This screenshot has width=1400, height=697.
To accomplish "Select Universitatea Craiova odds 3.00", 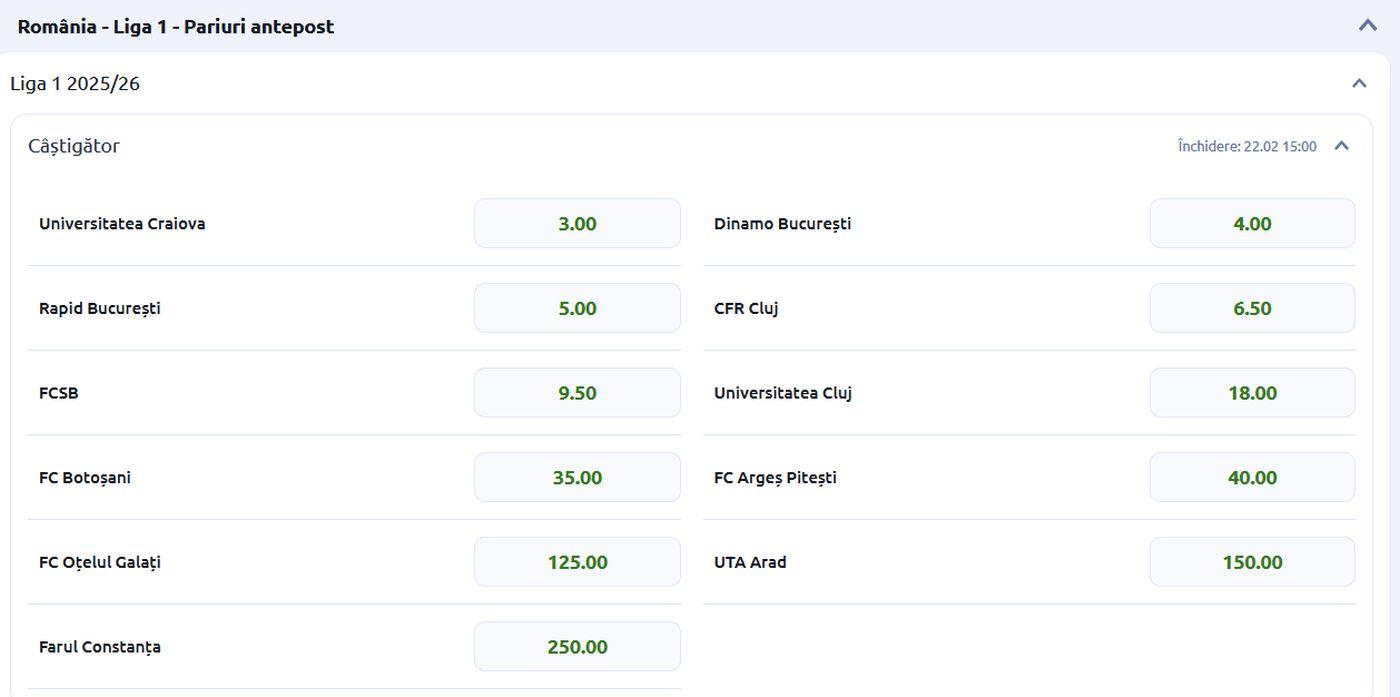I will click(577, 223).
